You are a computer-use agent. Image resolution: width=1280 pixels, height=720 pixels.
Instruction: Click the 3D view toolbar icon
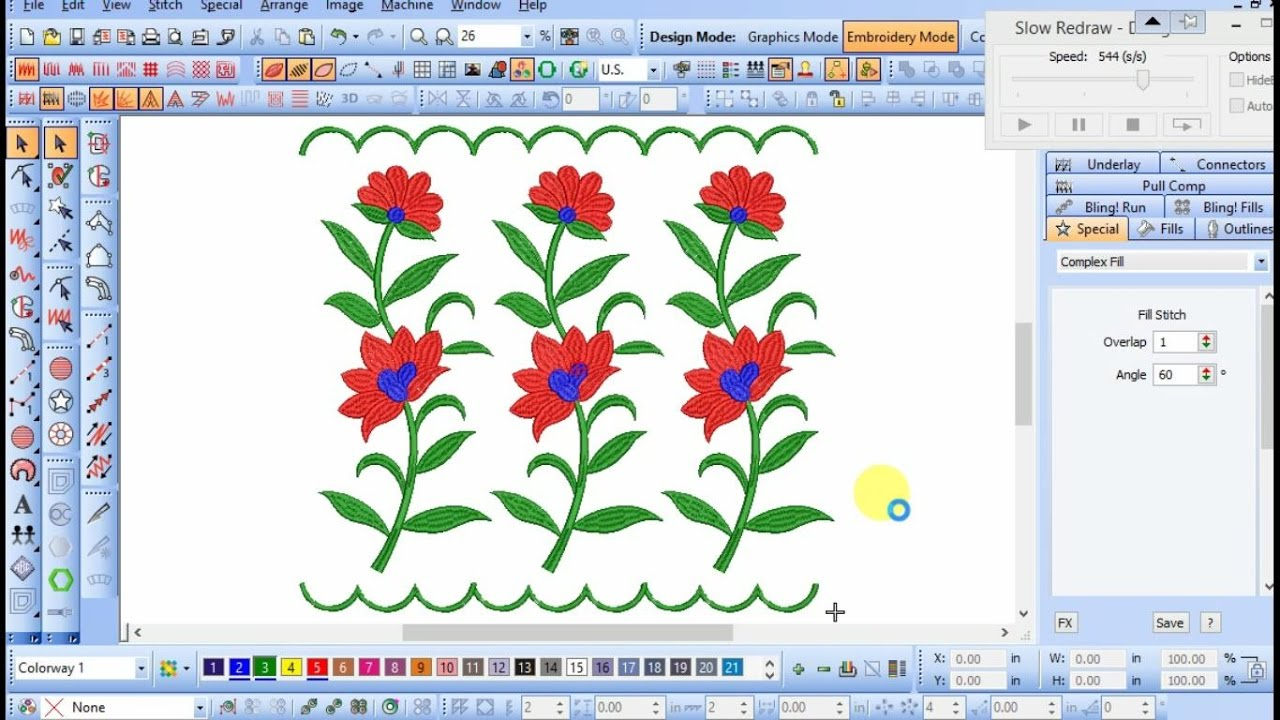click(x=349, y=99)
